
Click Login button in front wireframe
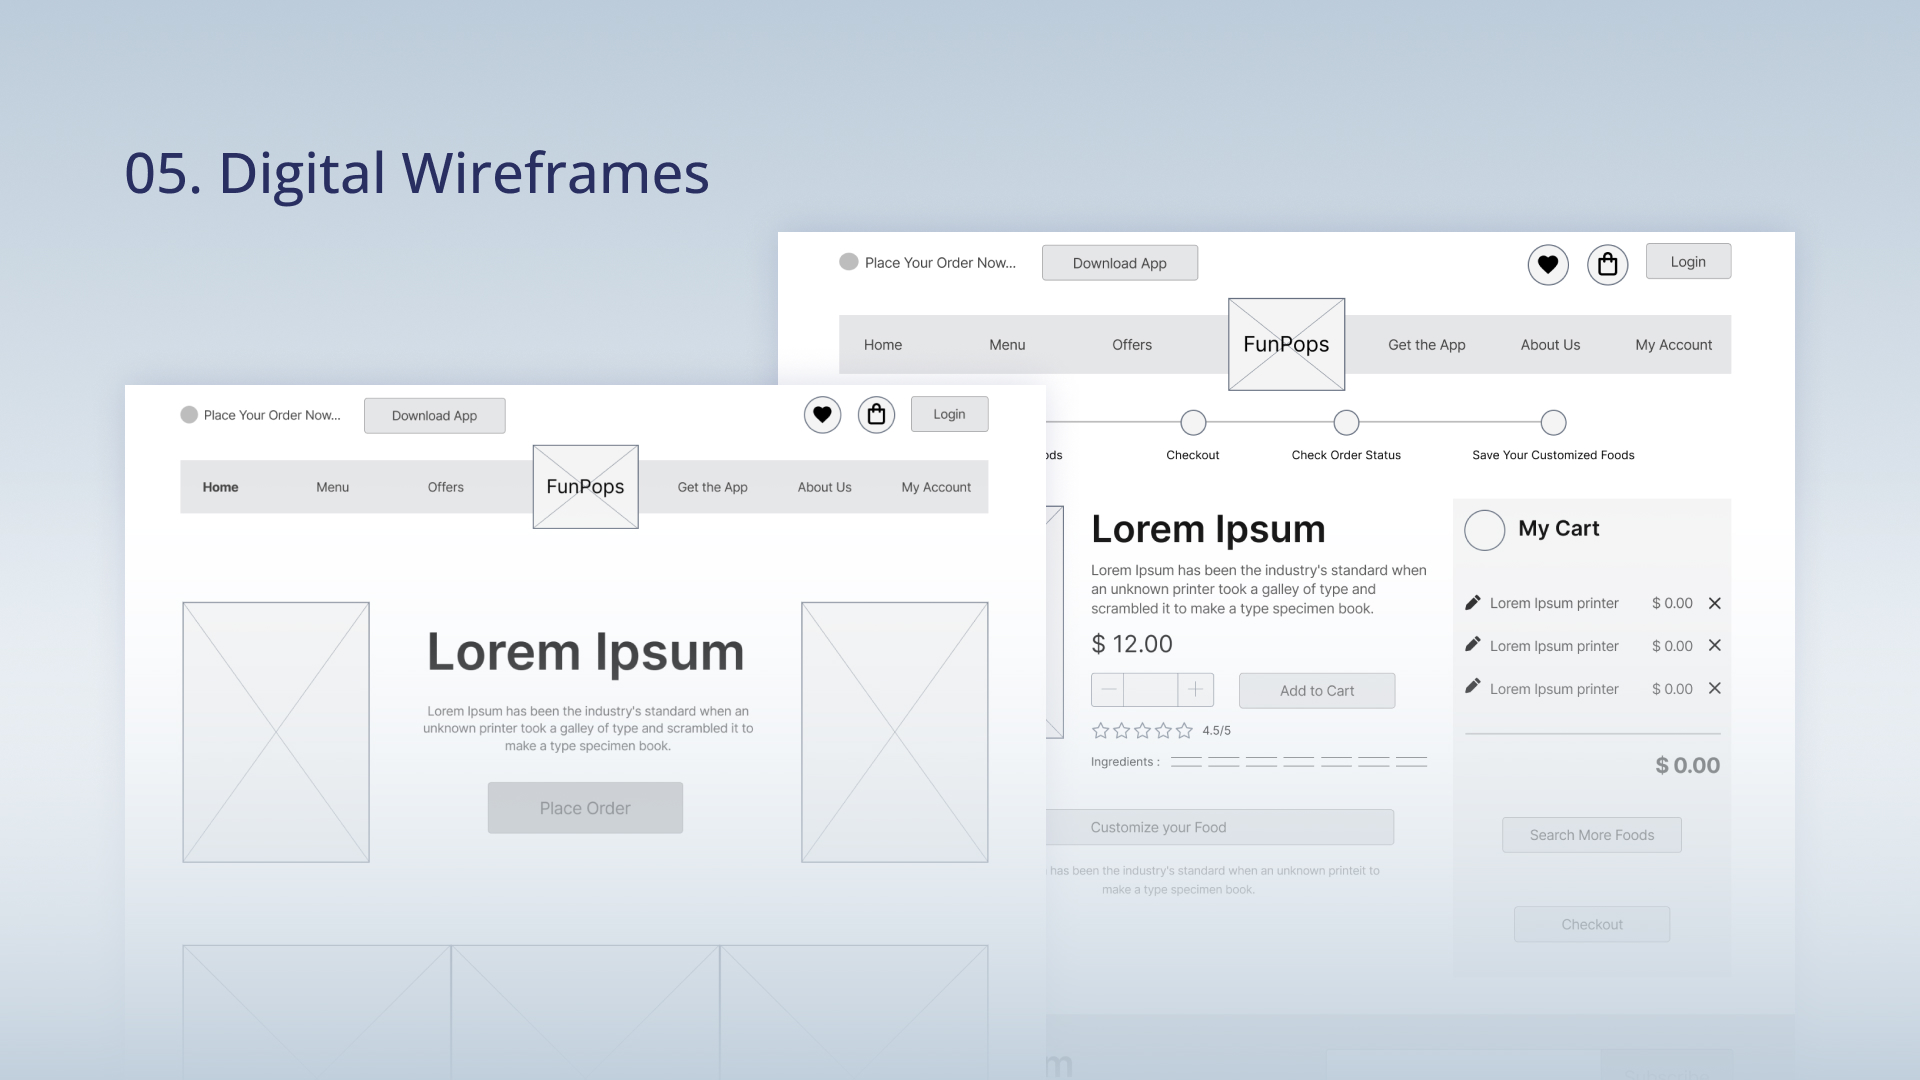click(x=950, y=414)
